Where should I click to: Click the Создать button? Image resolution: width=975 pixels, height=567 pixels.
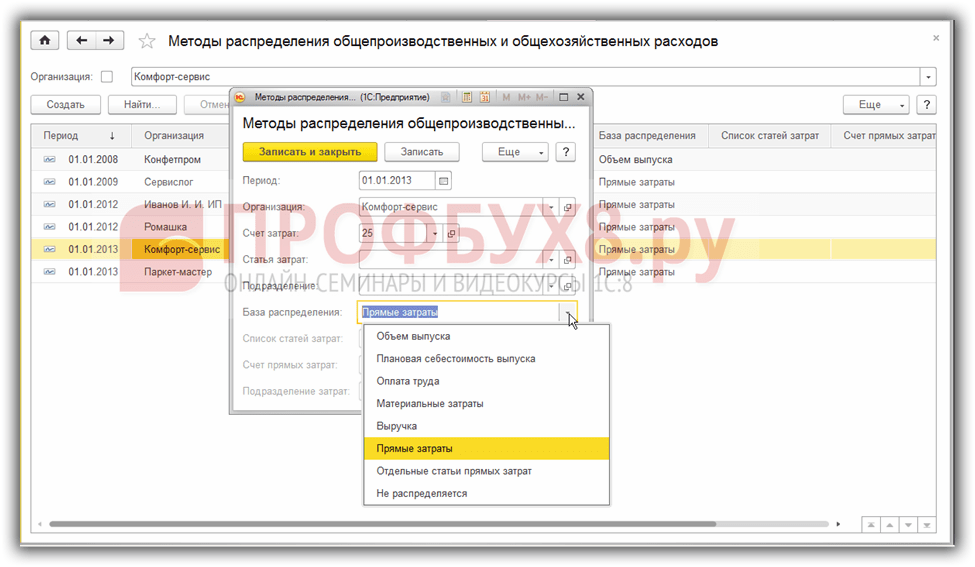point(65,104)
